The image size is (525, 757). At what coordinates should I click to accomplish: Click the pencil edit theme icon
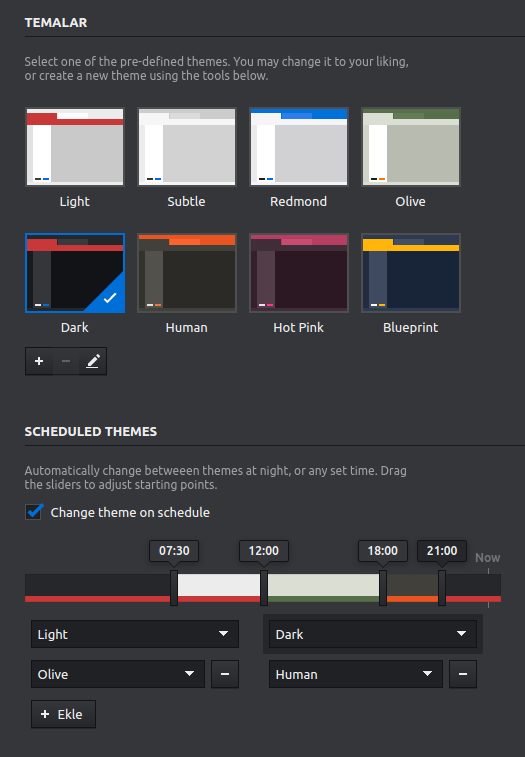93,361
